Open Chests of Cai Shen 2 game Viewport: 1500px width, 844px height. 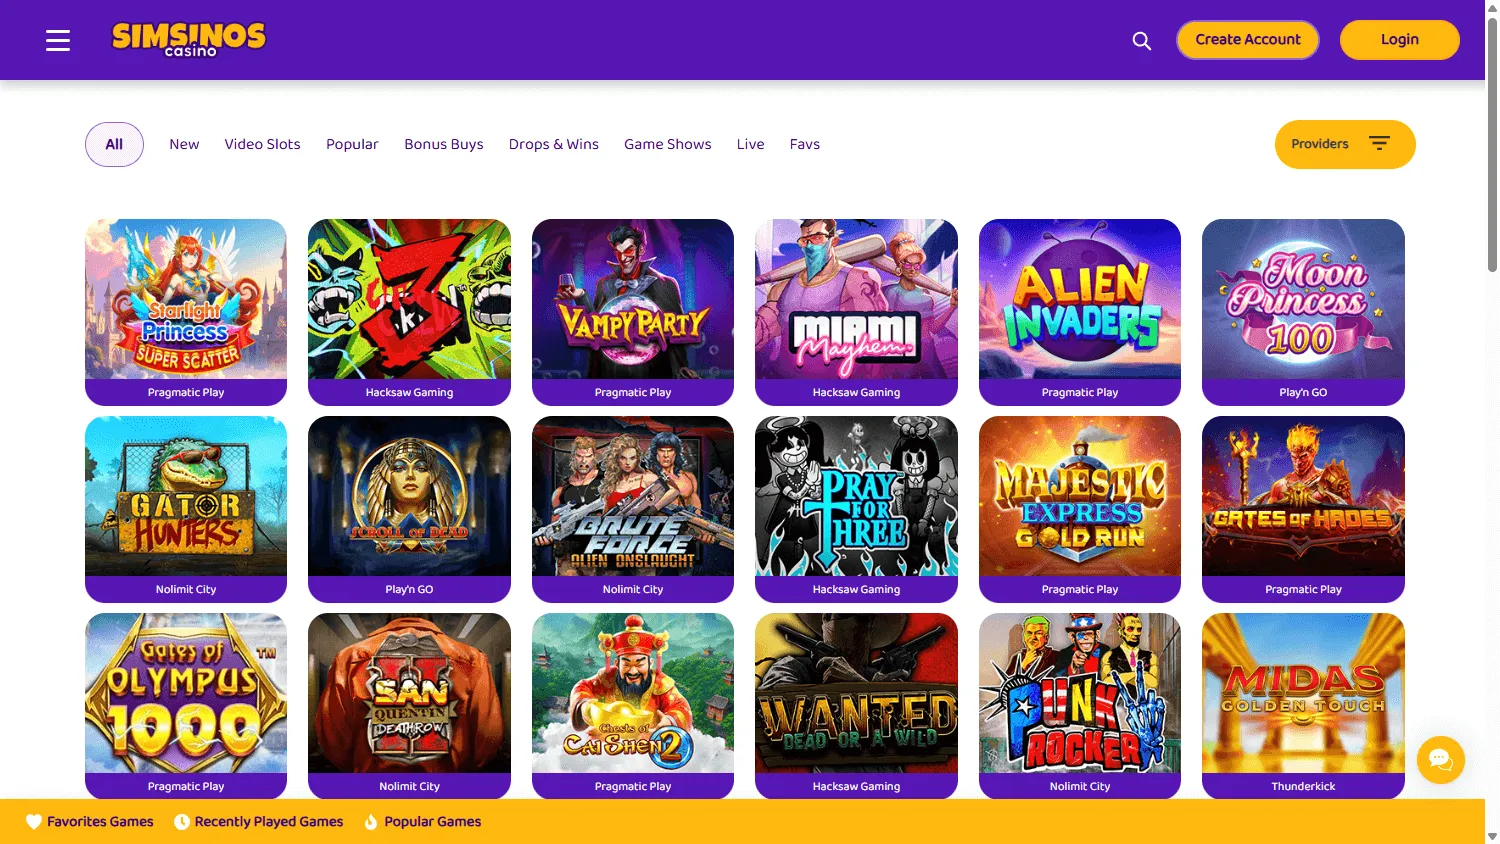(633, 706)
